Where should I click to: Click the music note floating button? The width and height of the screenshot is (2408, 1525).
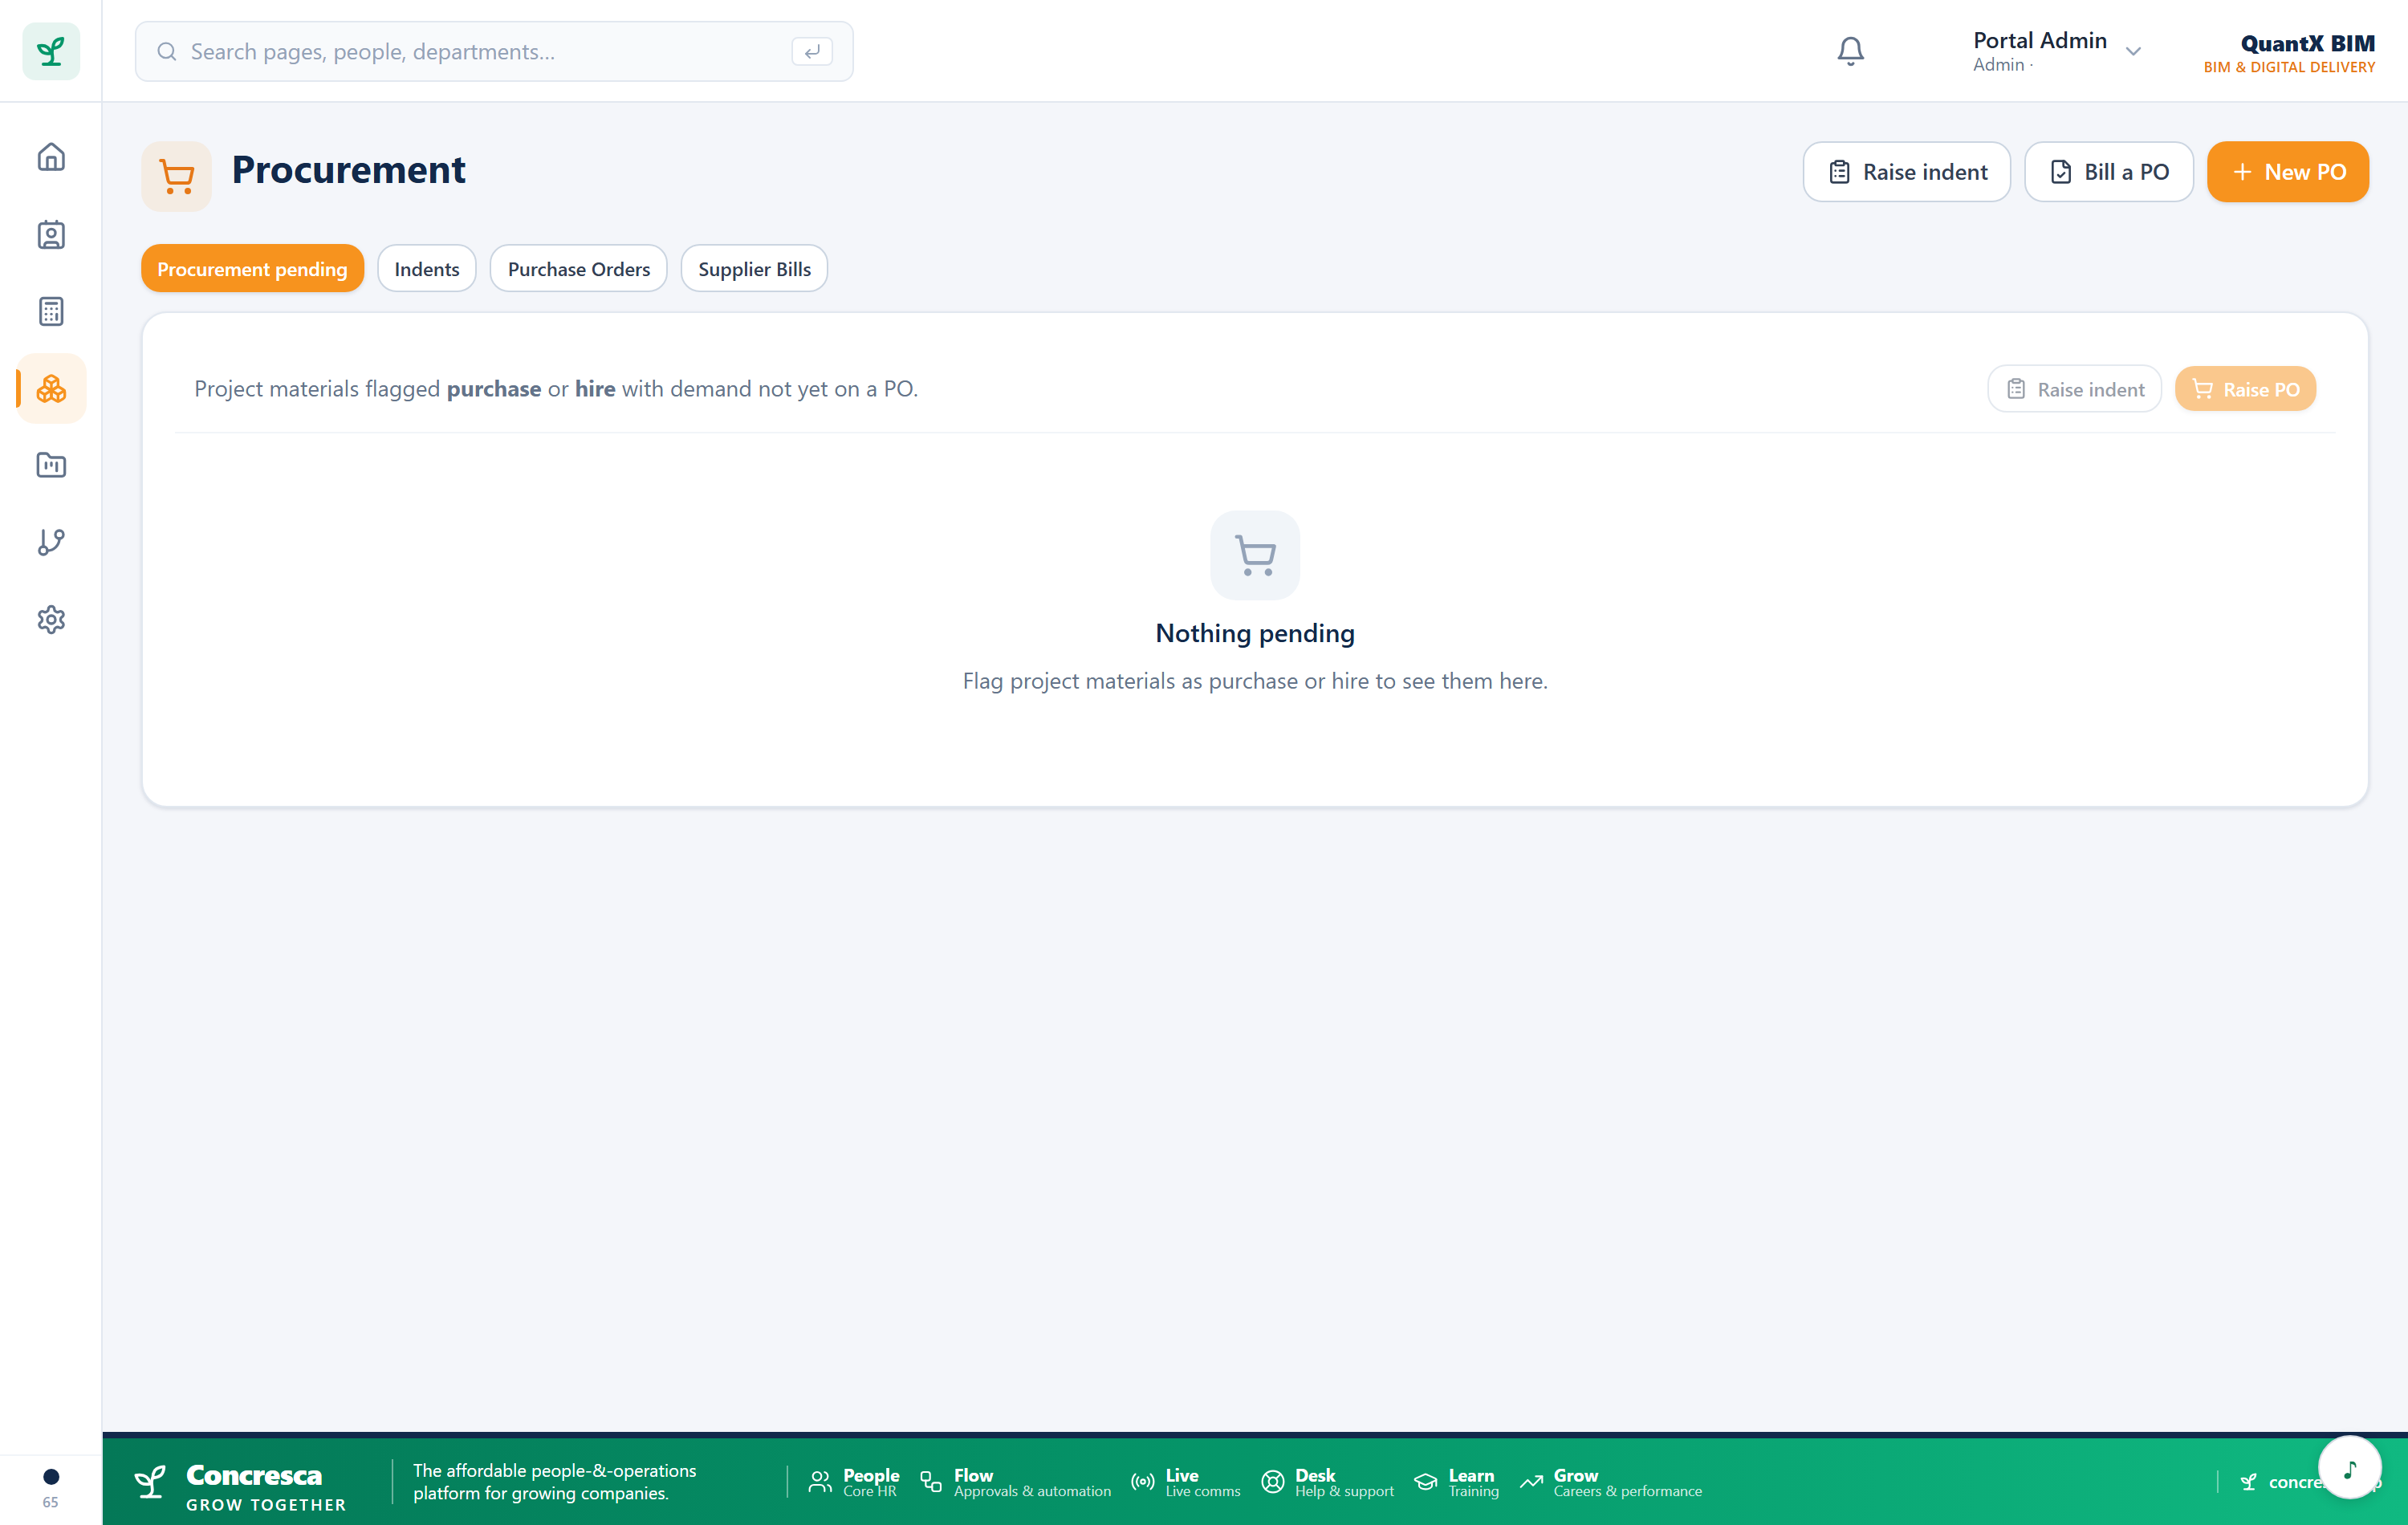pos(2350,1467)
